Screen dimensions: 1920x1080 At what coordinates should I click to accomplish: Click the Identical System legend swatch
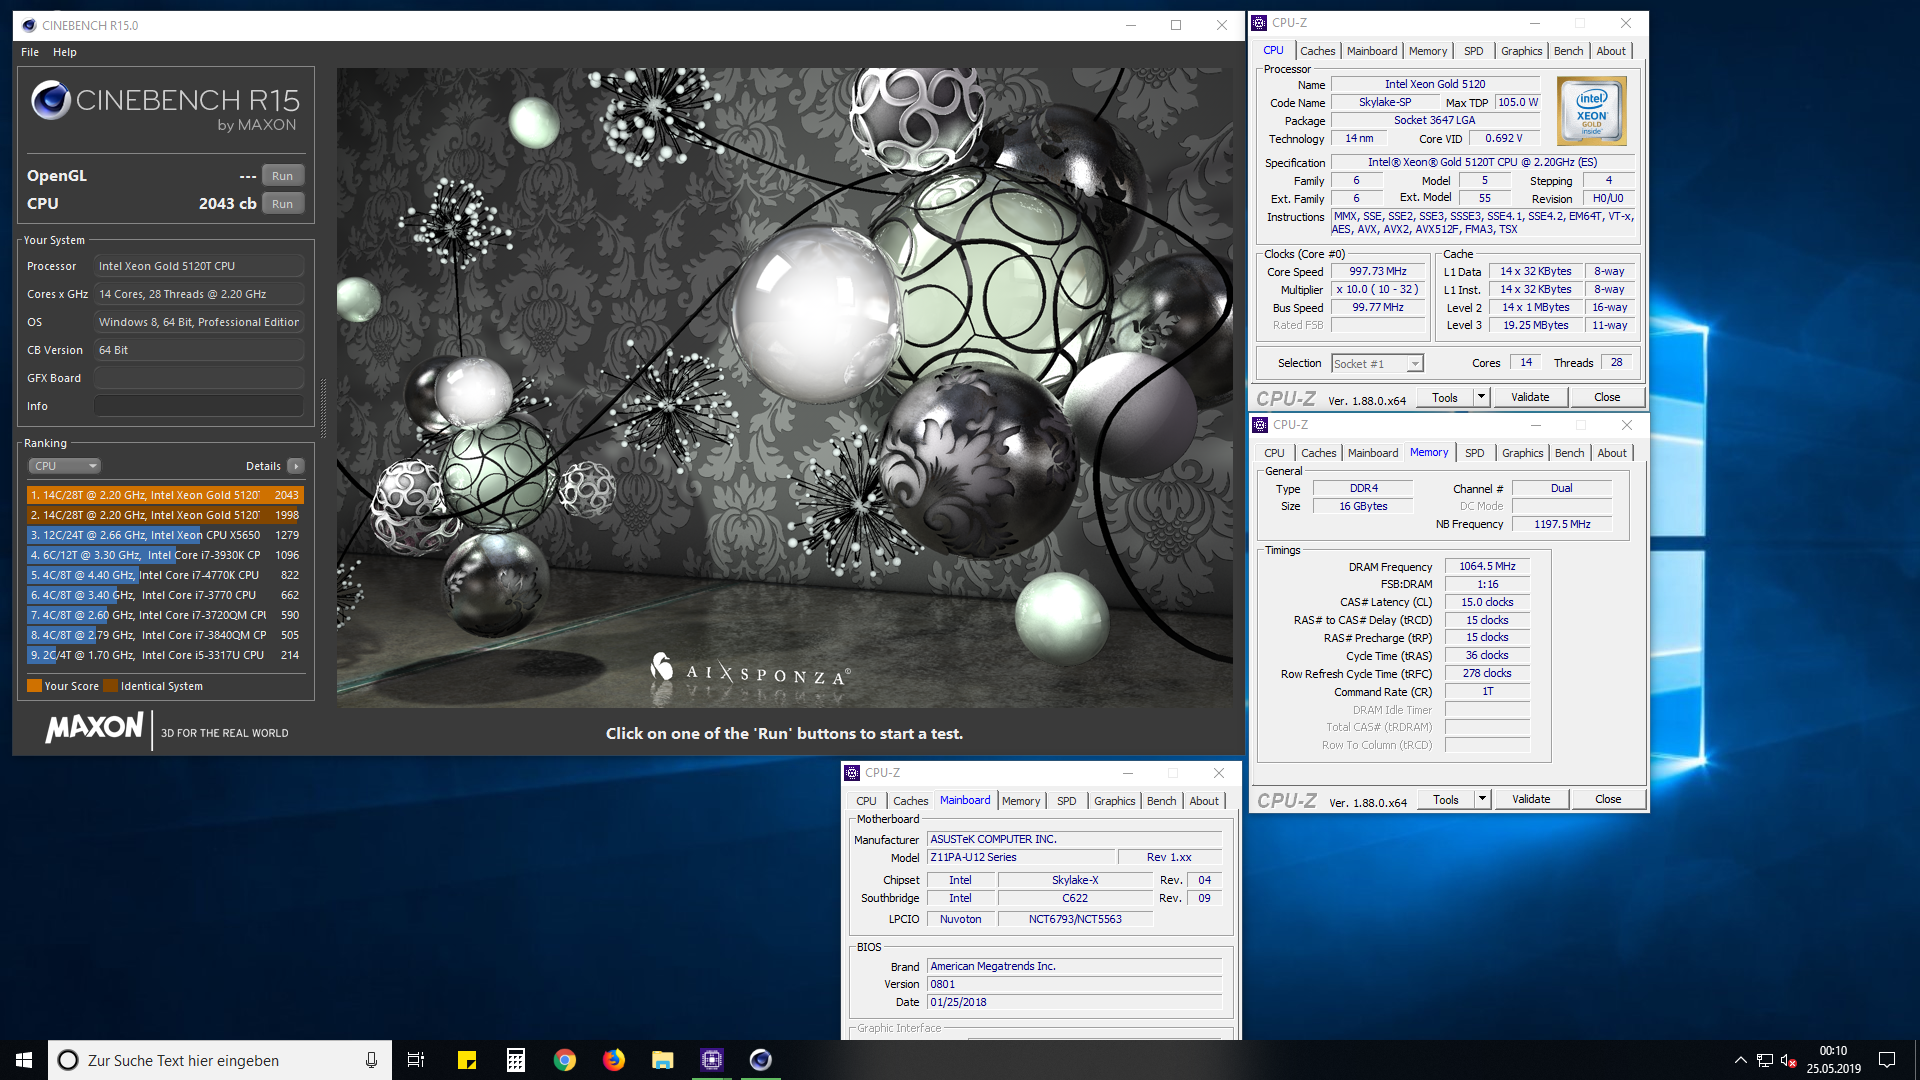[110, 686]
